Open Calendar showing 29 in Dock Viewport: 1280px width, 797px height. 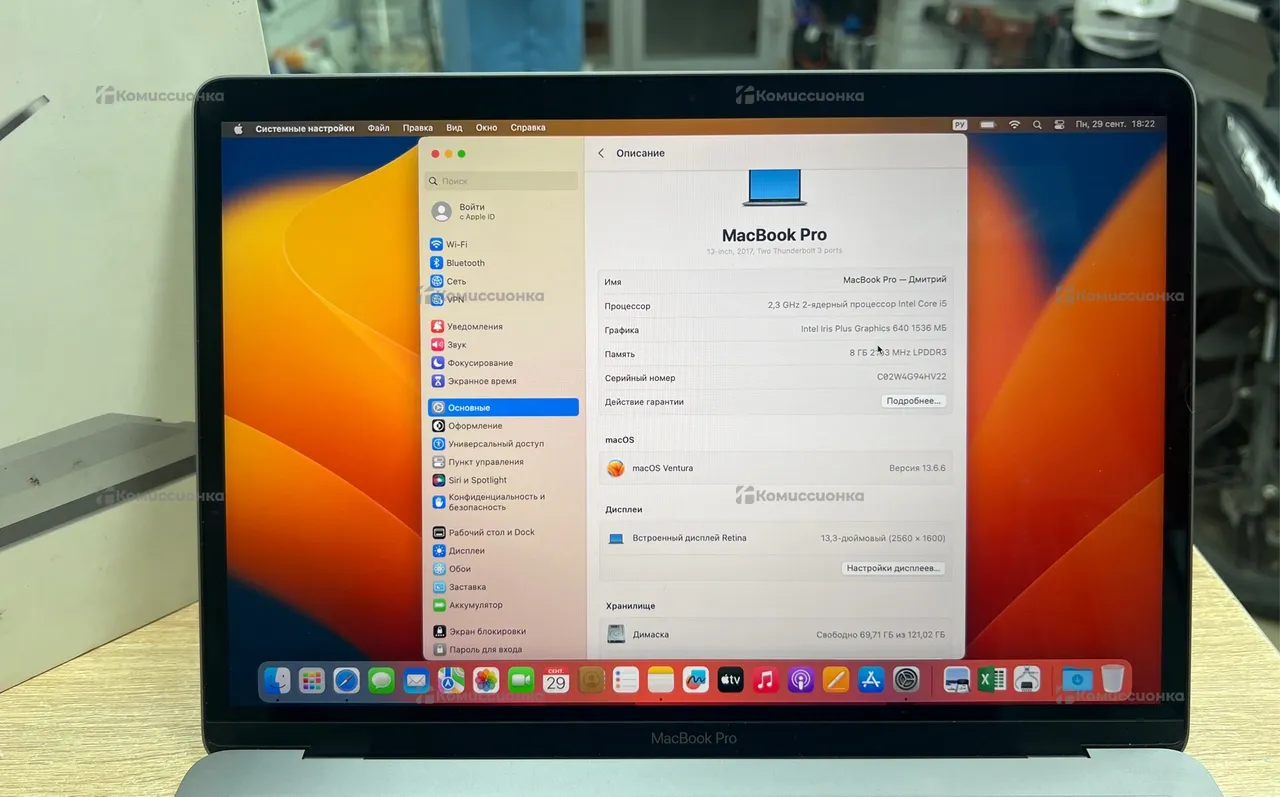(x=556, y=681)
